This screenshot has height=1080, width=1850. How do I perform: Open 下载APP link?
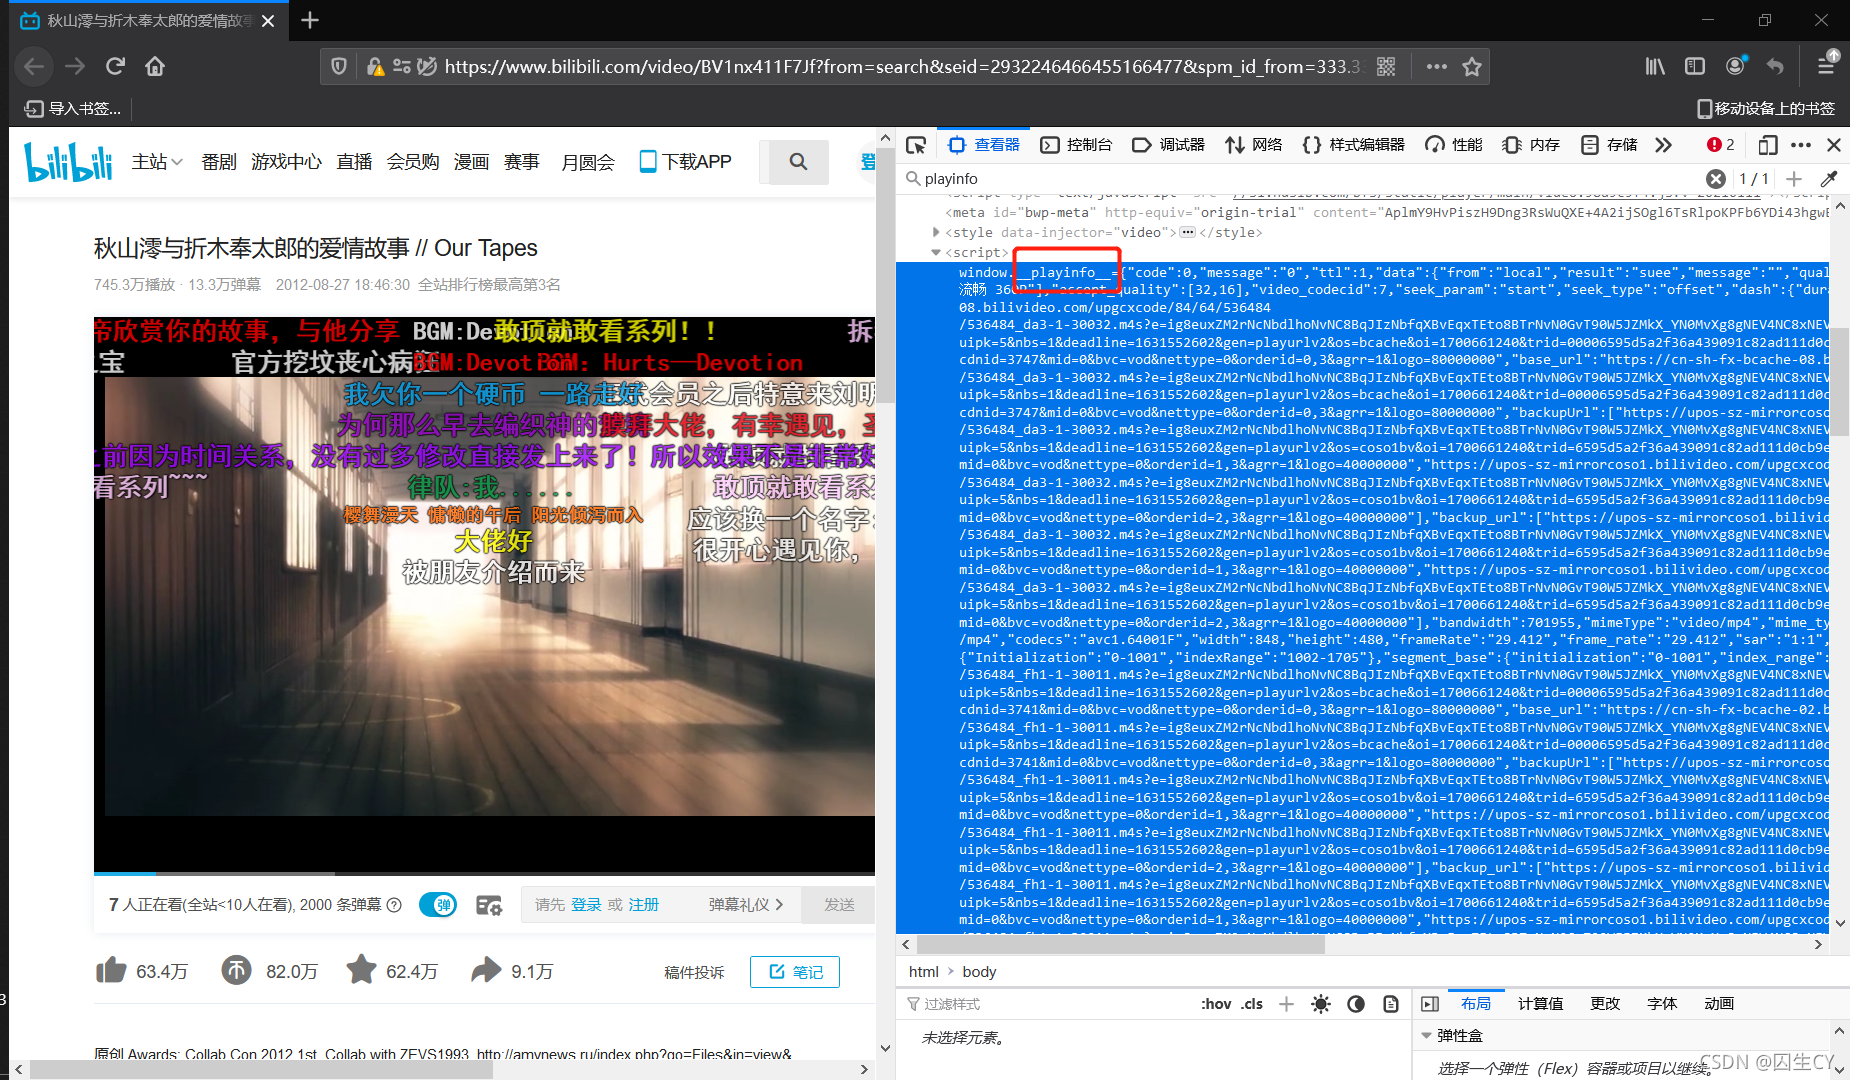point(686,161)
